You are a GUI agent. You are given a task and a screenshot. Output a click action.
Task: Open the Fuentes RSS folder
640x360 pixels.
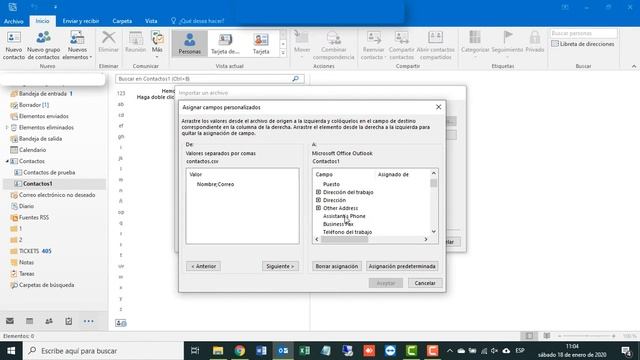tap(34, 218)
